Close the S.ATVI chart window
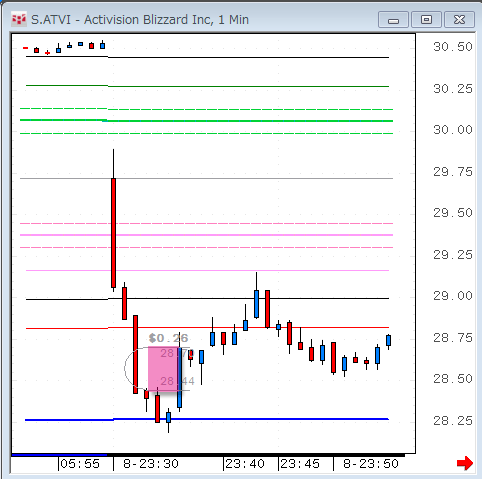The width and height of the screenshot is (482, 479). (x=459, y=20)
